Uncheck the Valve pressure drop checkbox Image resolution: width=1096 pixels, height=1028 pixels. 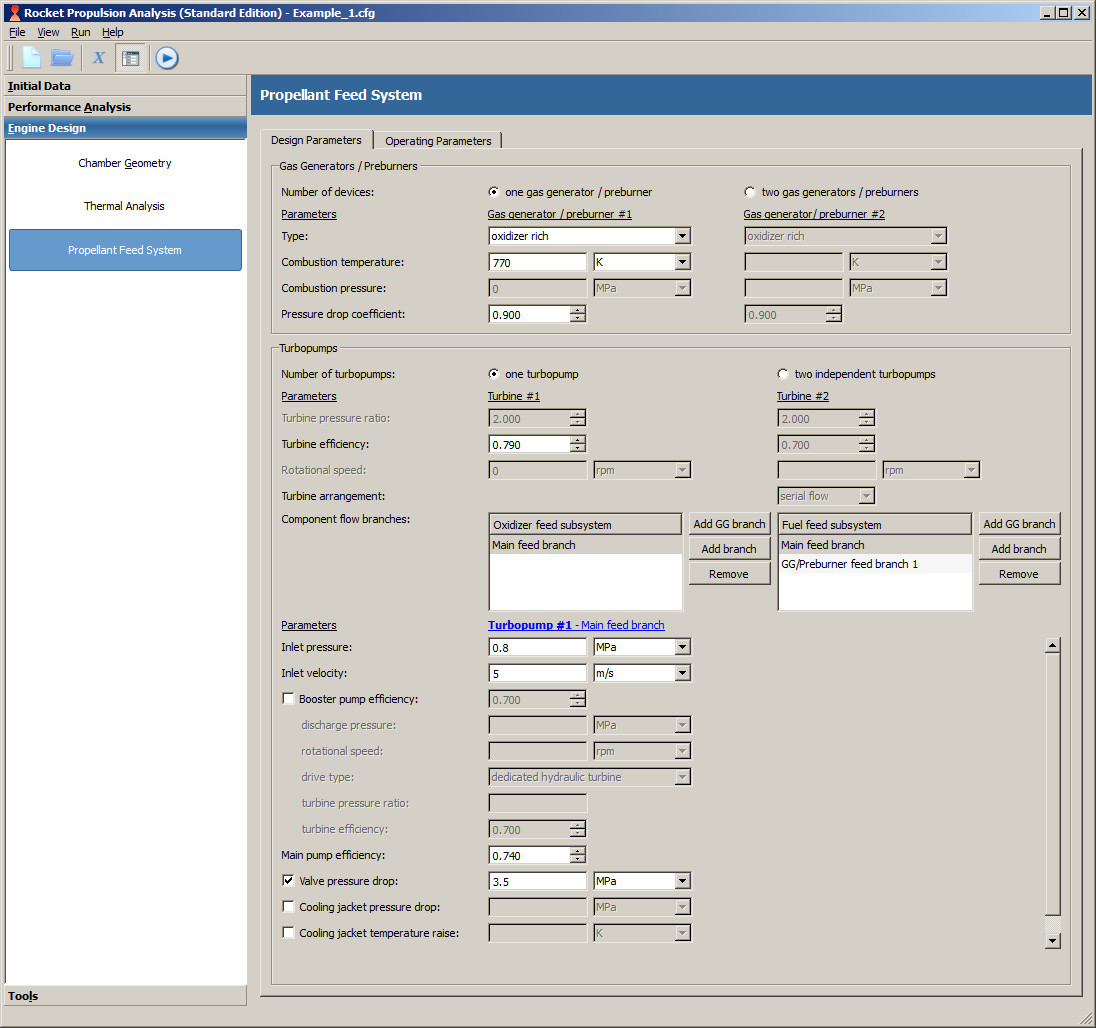pyautogui.click(x=289, y=881)
